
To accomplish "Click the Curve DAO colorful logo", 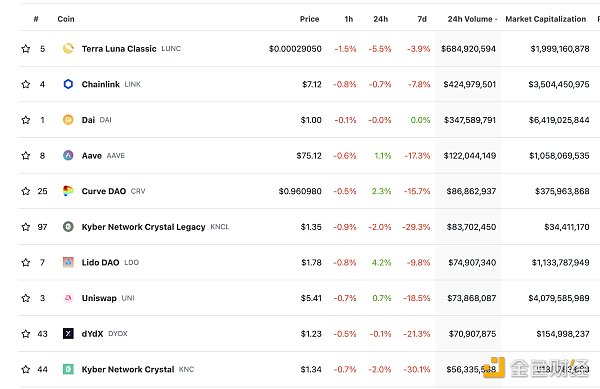I will coord(68,191).
